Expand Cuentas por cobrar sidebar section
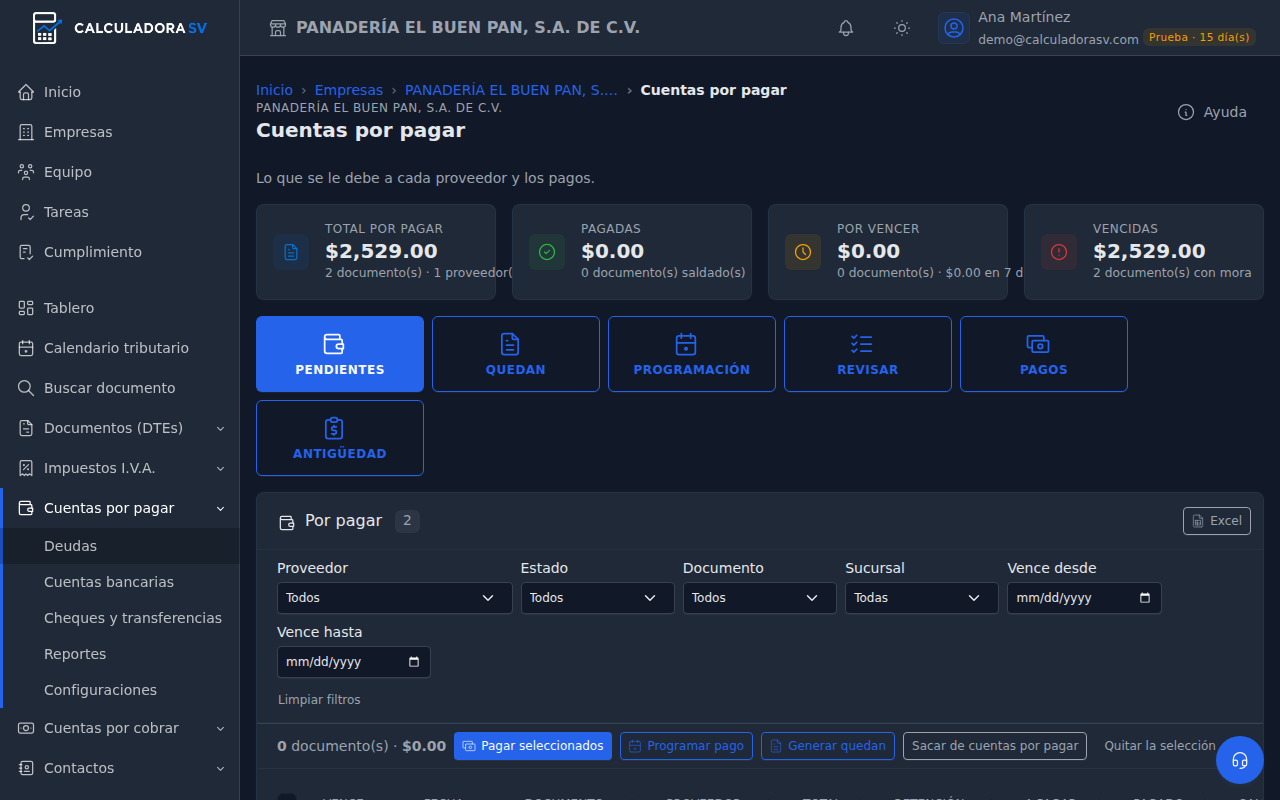 coord(120,728)
